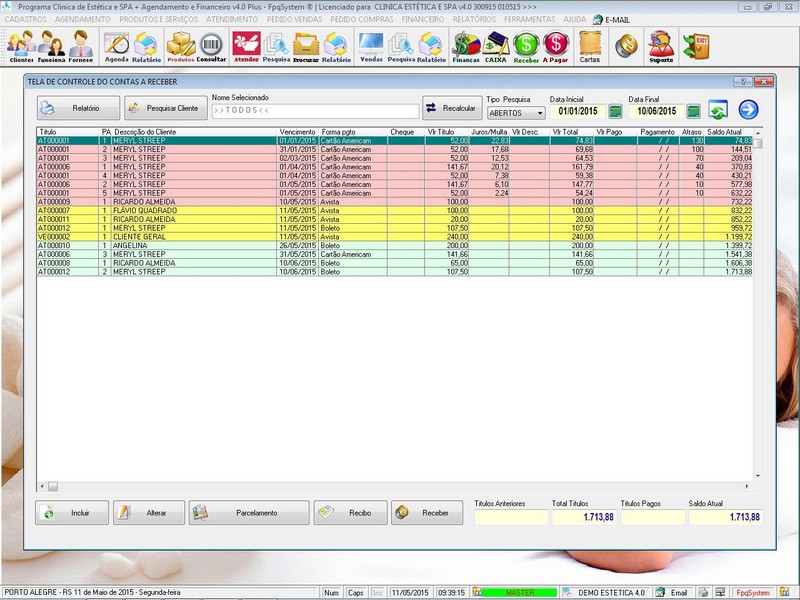Click the Parcelamento button
The height and width of the screenshot is (600, 800).
249,513
